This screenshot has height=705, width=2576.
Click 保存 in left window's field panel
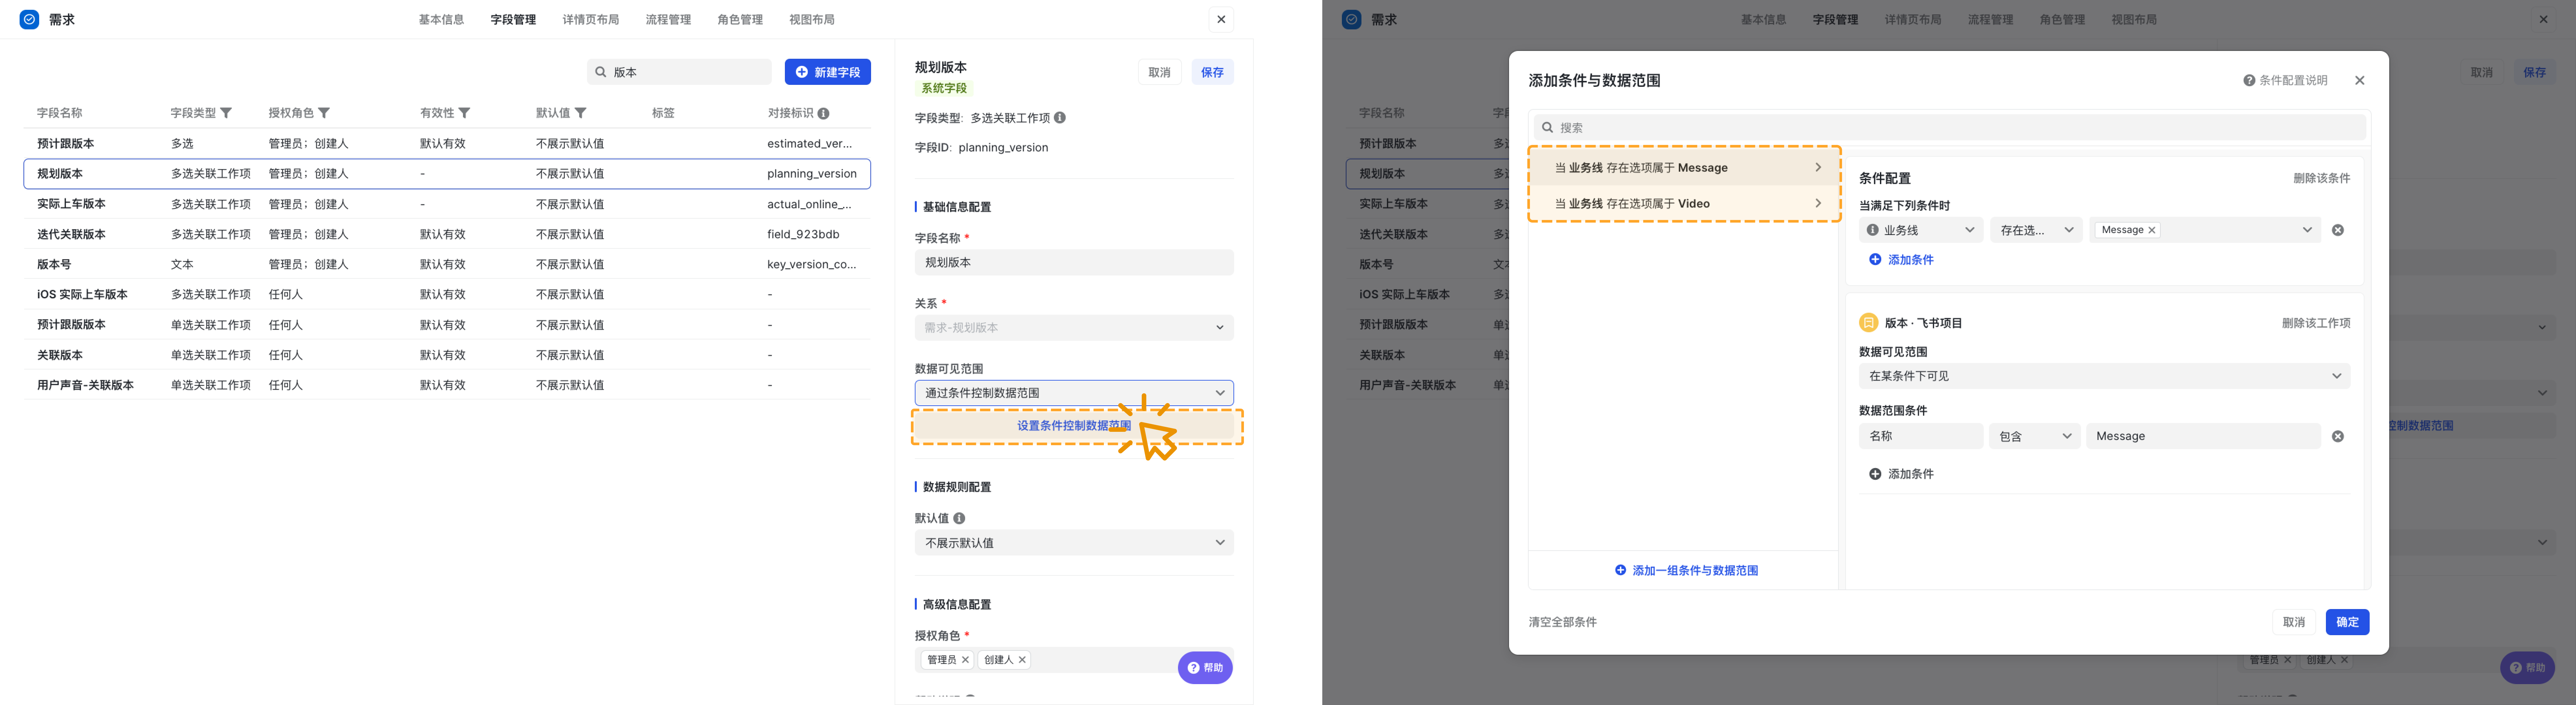coord(1212,72)
